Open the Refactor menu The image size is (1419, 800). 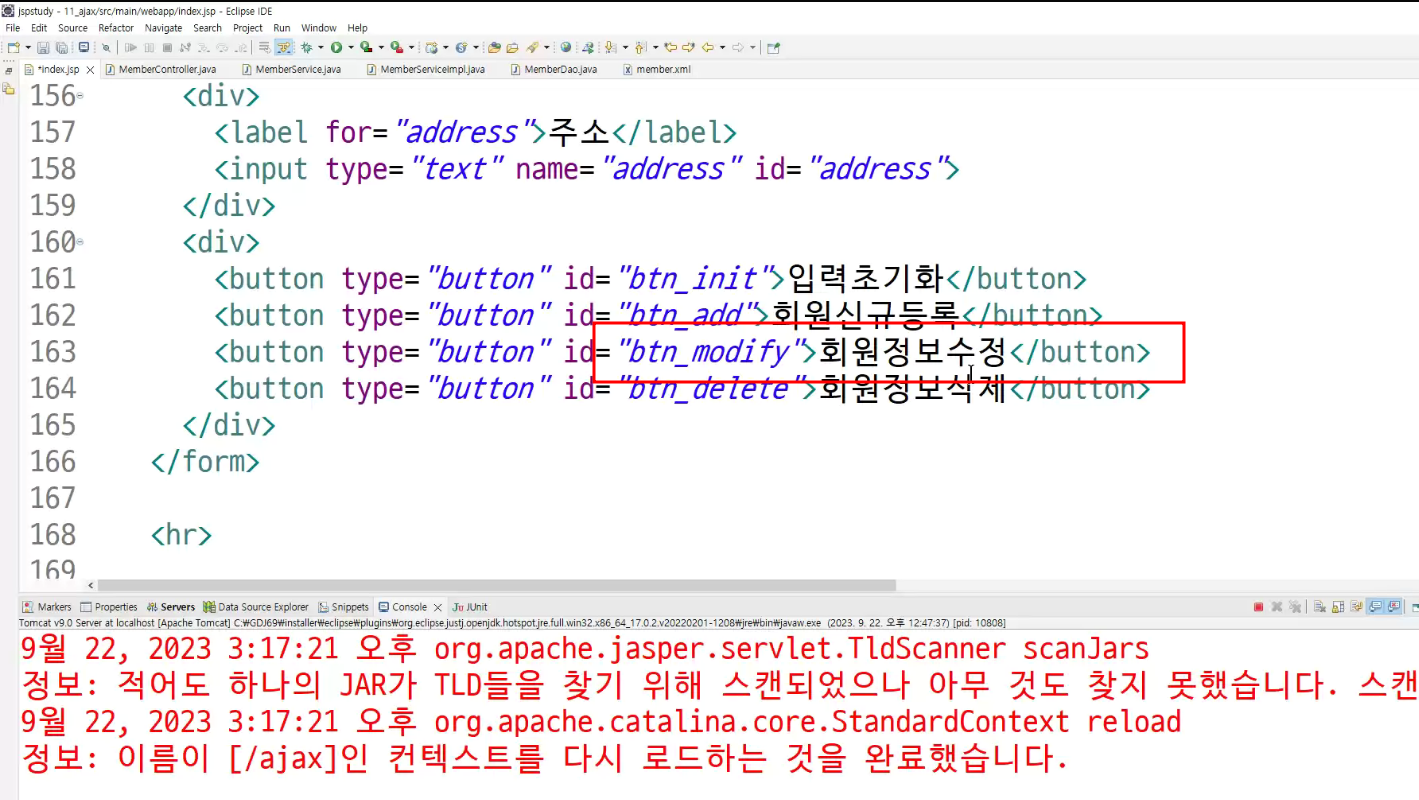[116, 28]
